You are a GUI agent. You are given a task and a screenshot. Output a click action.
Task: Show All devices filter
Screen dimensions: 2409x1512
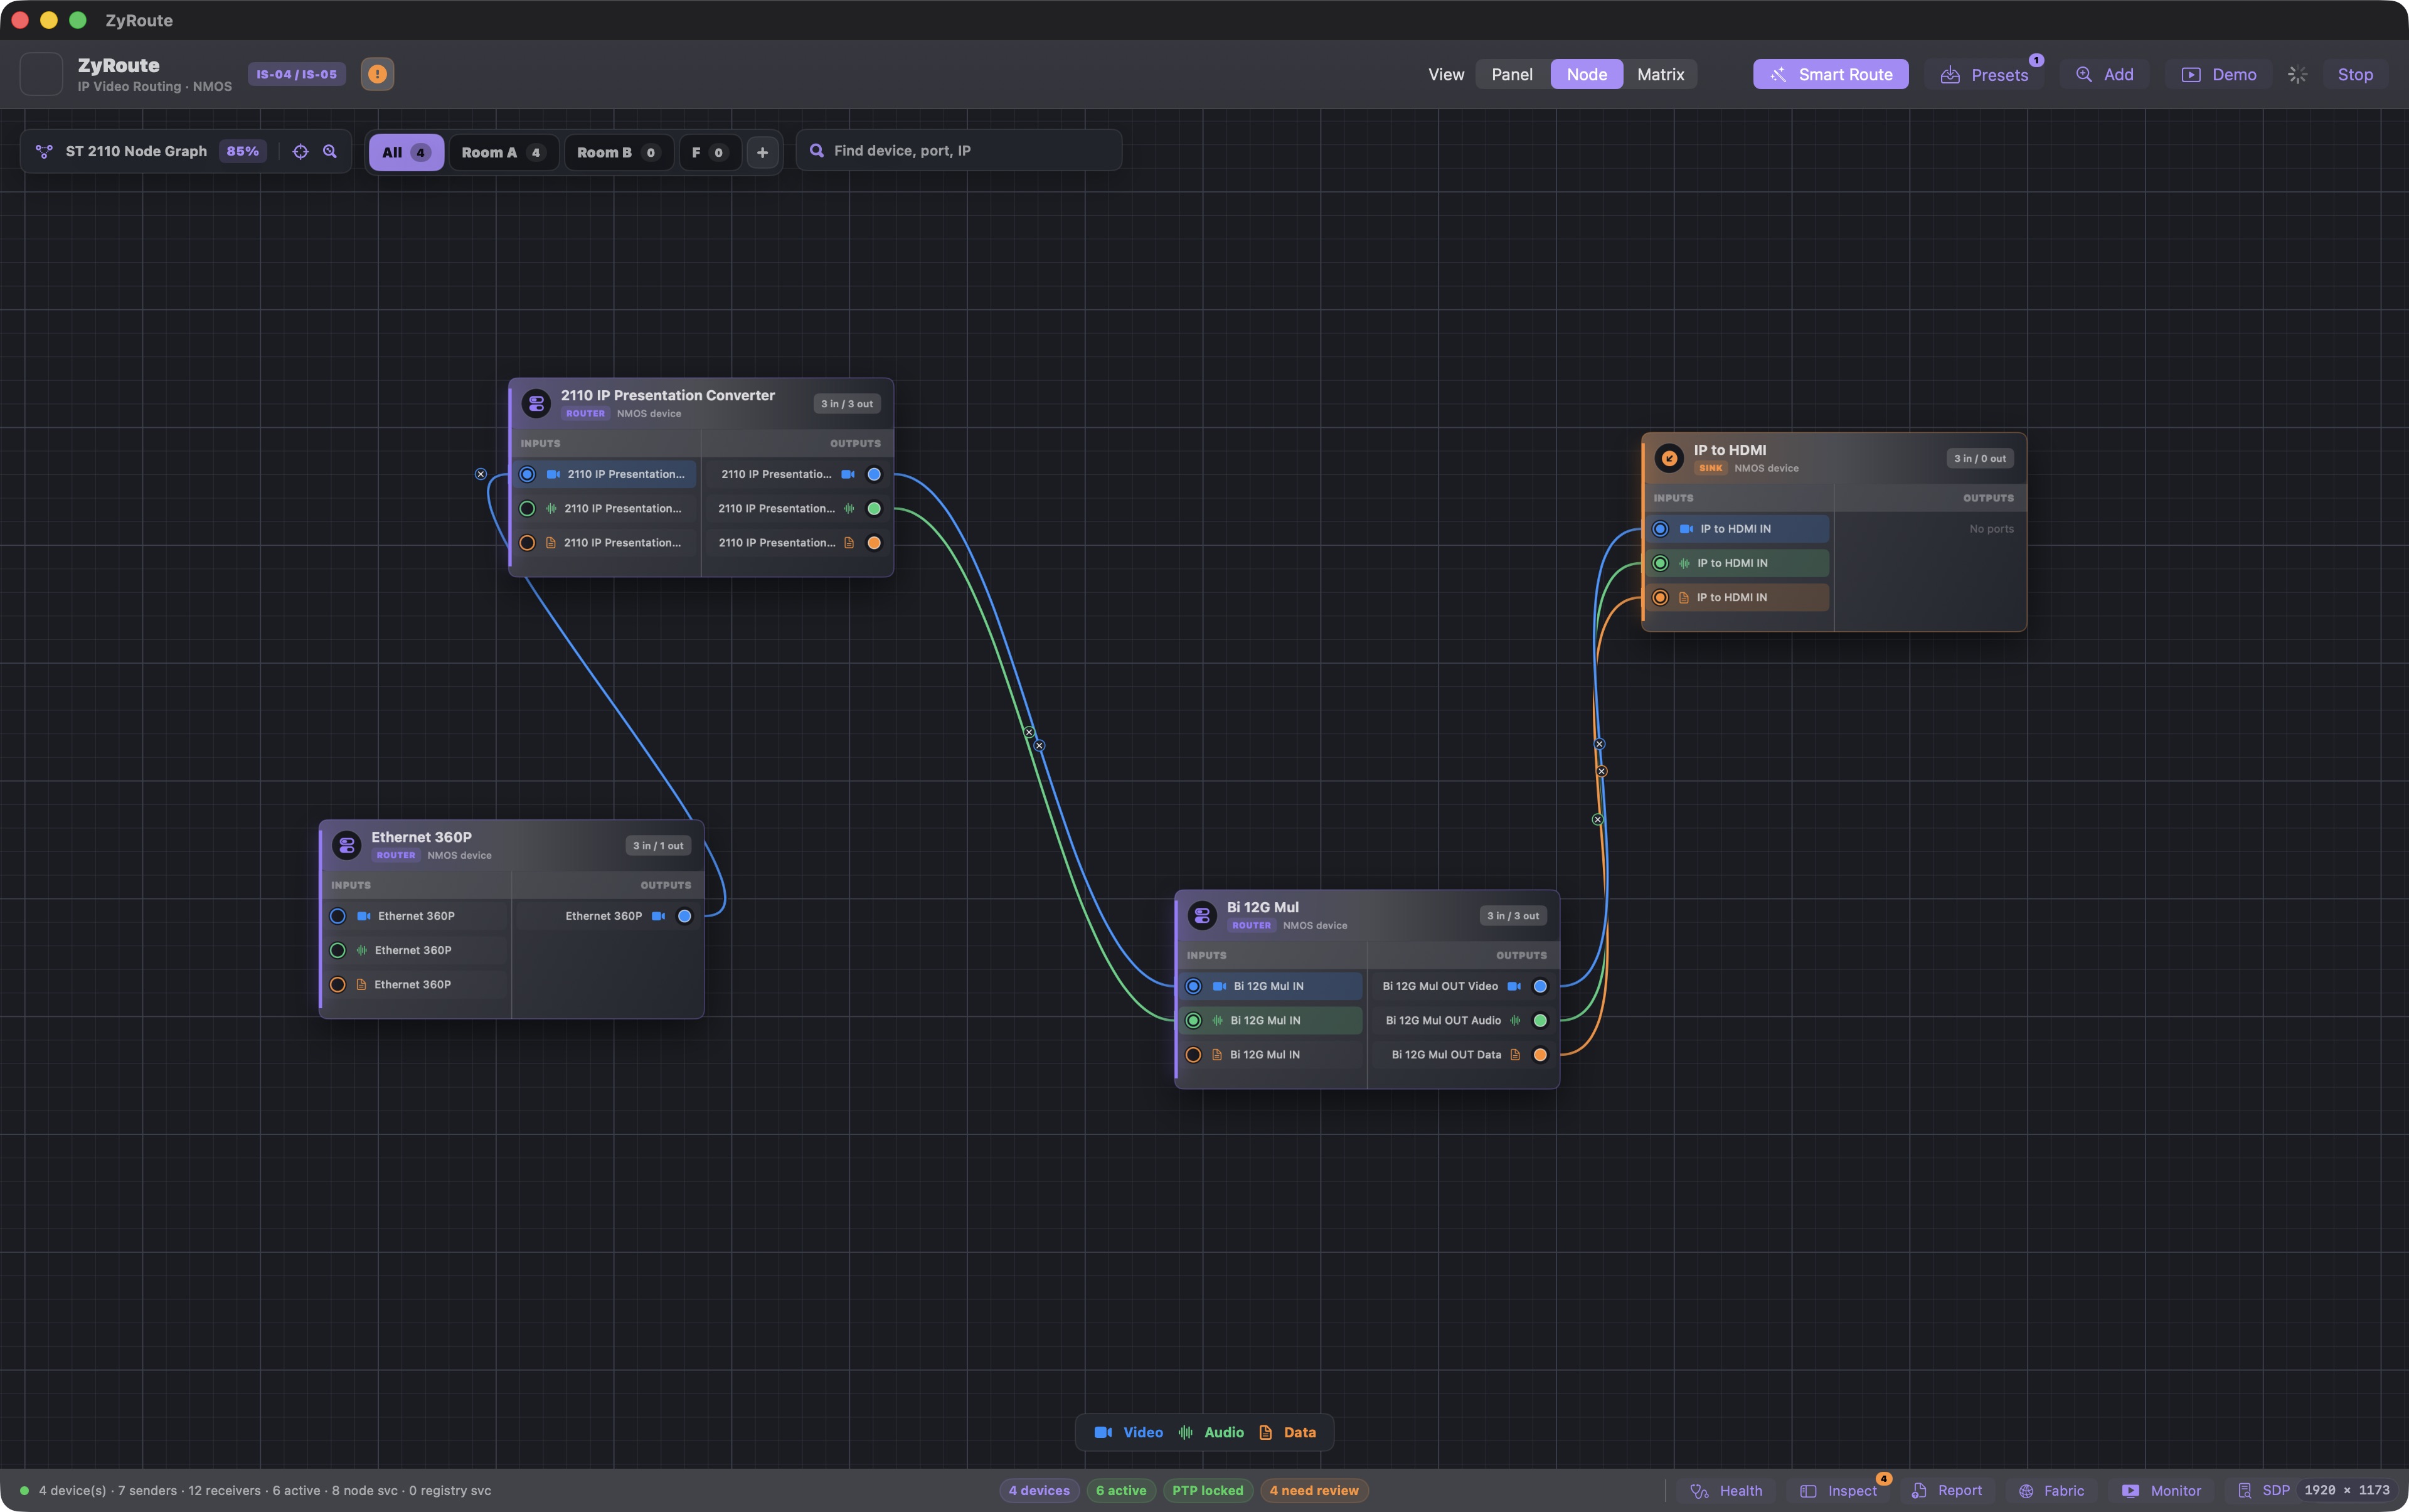[406, 152]
